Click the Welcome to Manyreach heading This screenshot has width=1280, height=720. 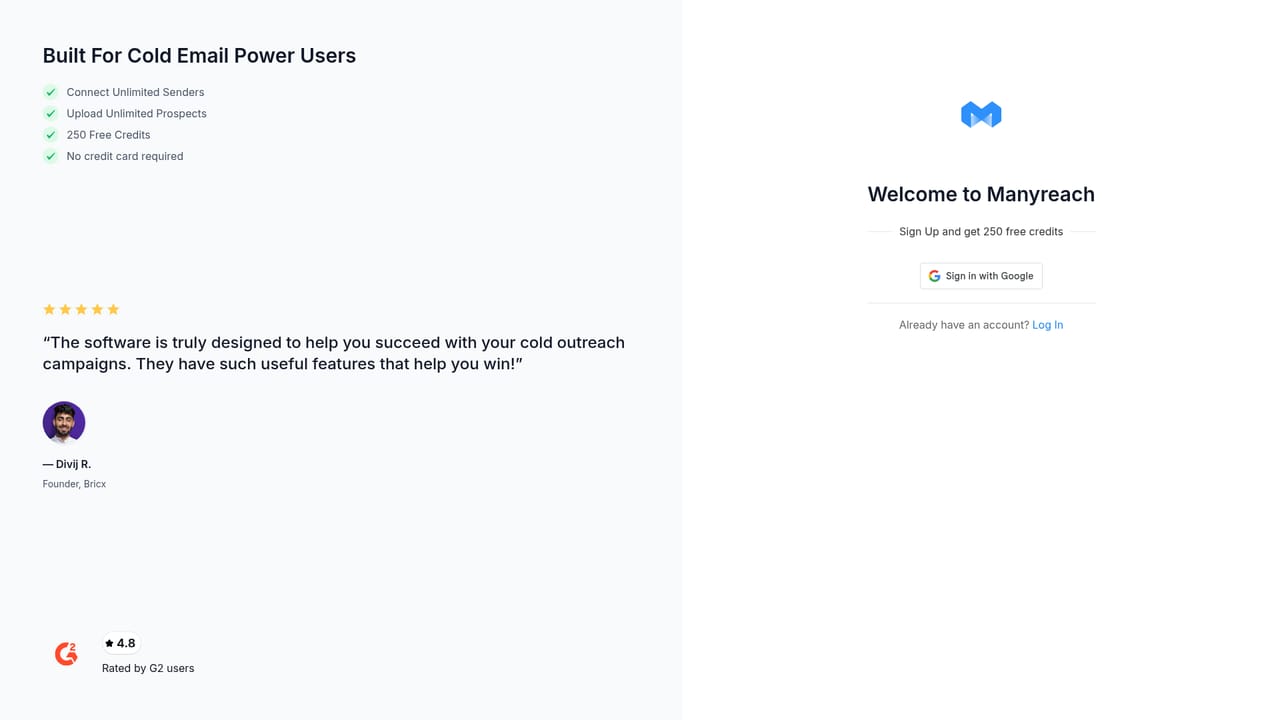(981, 194)
